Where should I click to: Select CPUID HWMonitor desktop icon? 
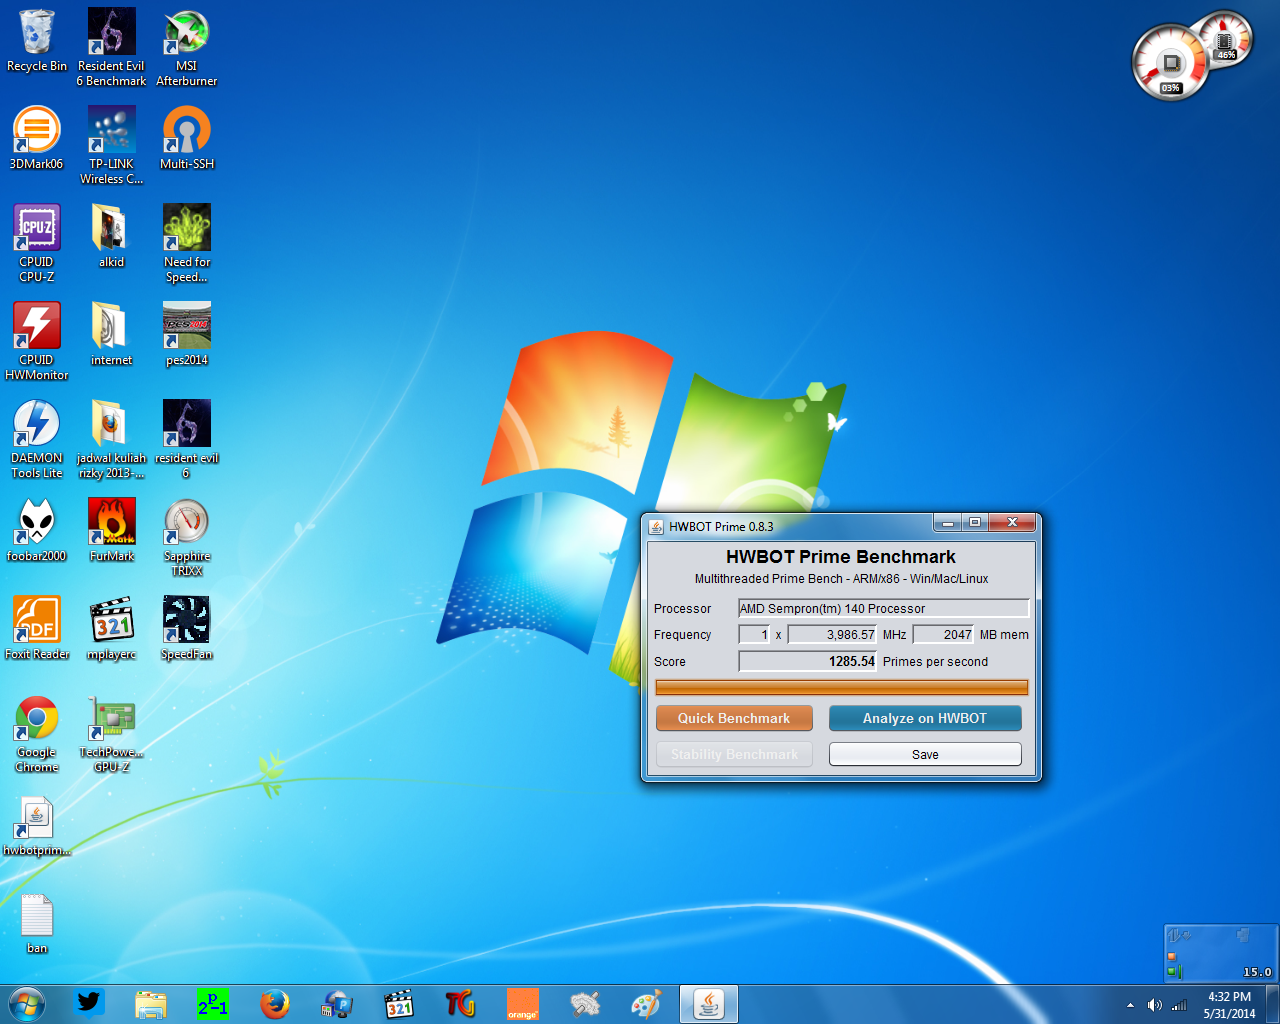click(37, 341)
